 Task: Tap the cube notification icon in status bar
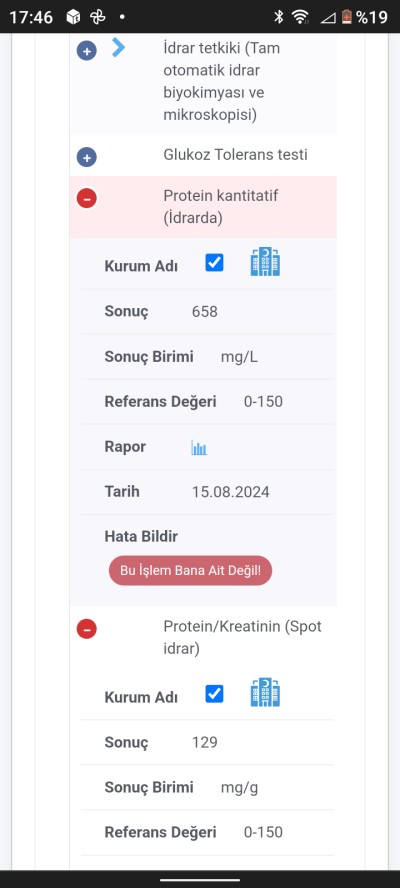coord(73,18)
